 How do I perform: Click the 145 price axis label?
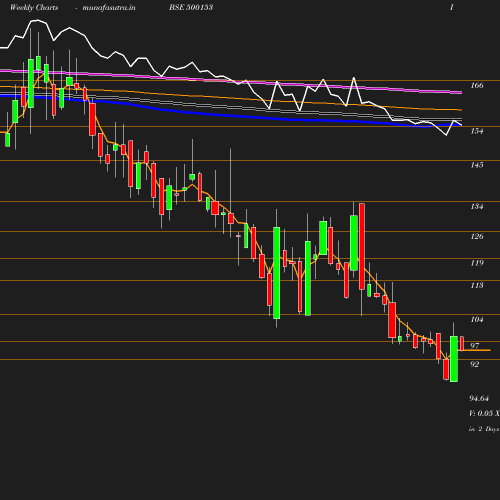pos(477,165)
